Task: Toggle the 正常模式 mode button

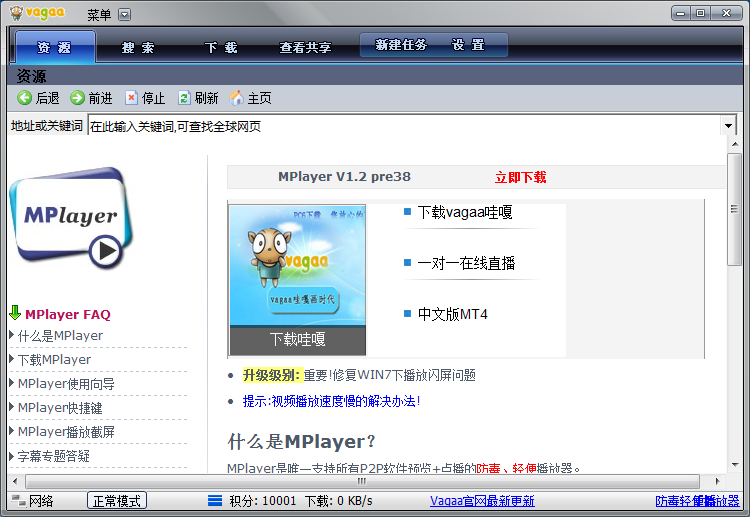Action: click(117, 501)
